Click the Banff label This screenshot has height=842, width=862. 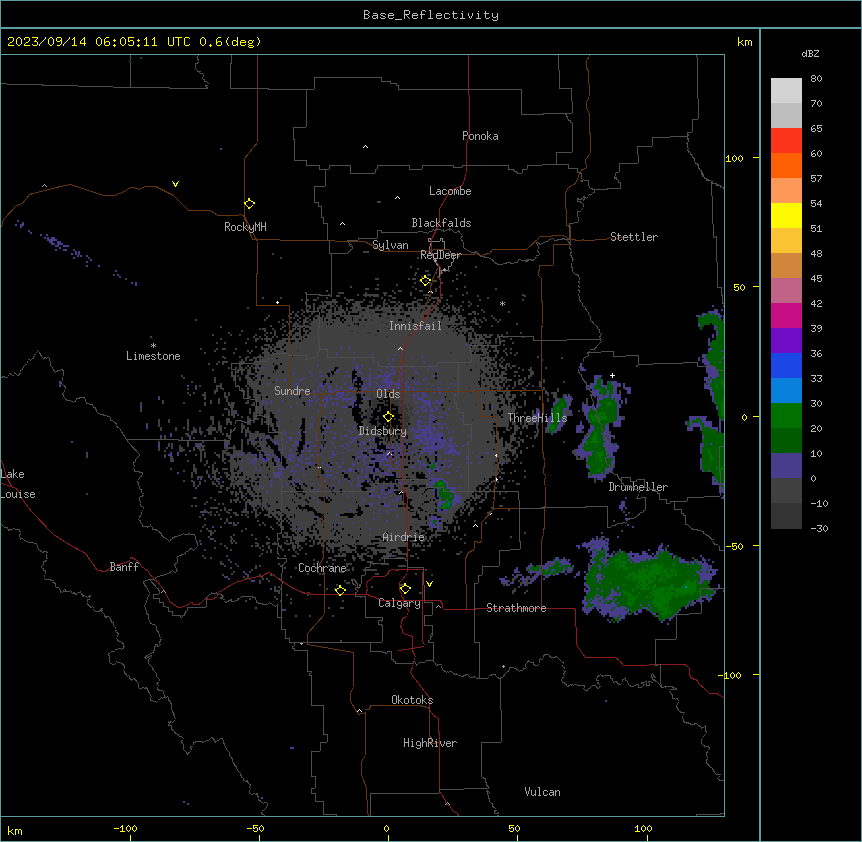coord(124,567)
